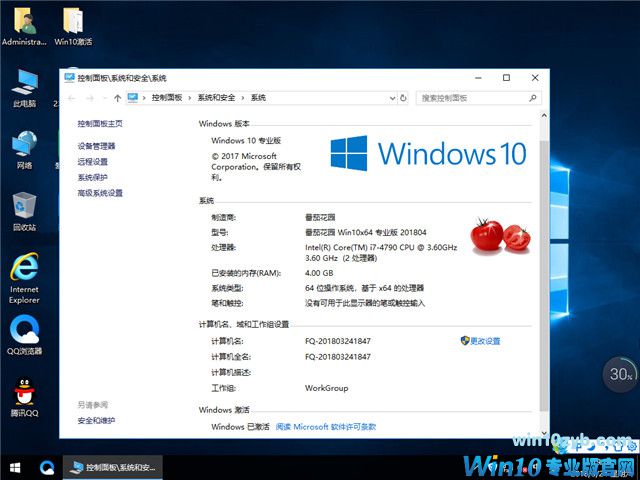The image size is (640, 480).
Task: Click scrollbar down arrow
Action: coord(544,433)
